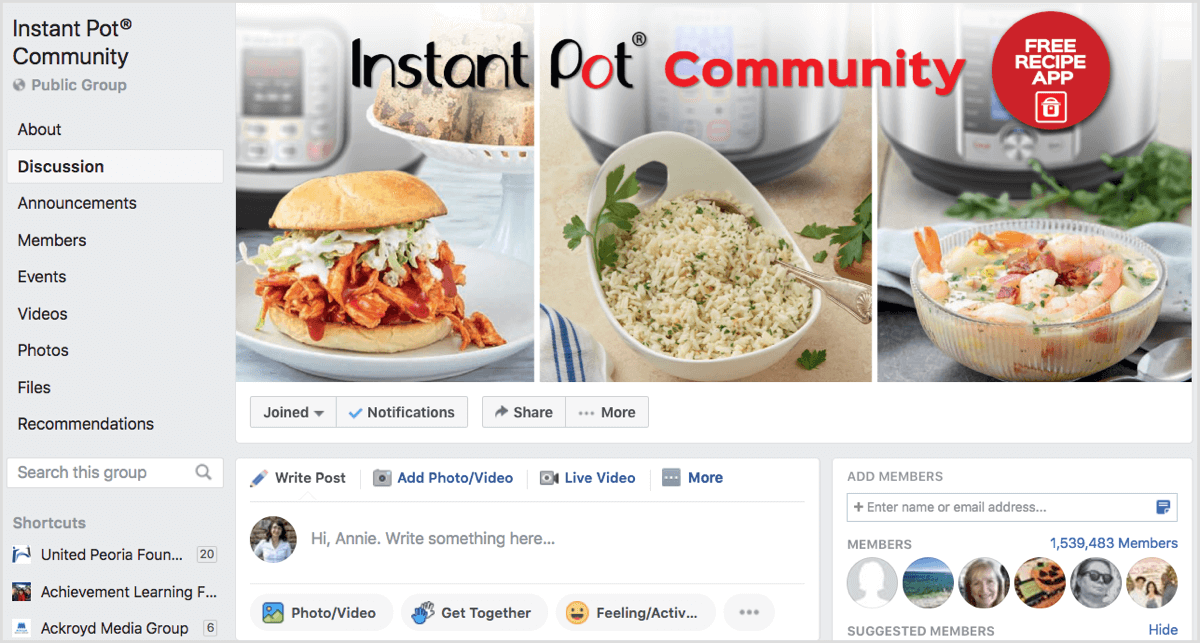1200x643 pixels.
Task: Select Announcements in the group sidebar
Action: click(x=77, y=203)
